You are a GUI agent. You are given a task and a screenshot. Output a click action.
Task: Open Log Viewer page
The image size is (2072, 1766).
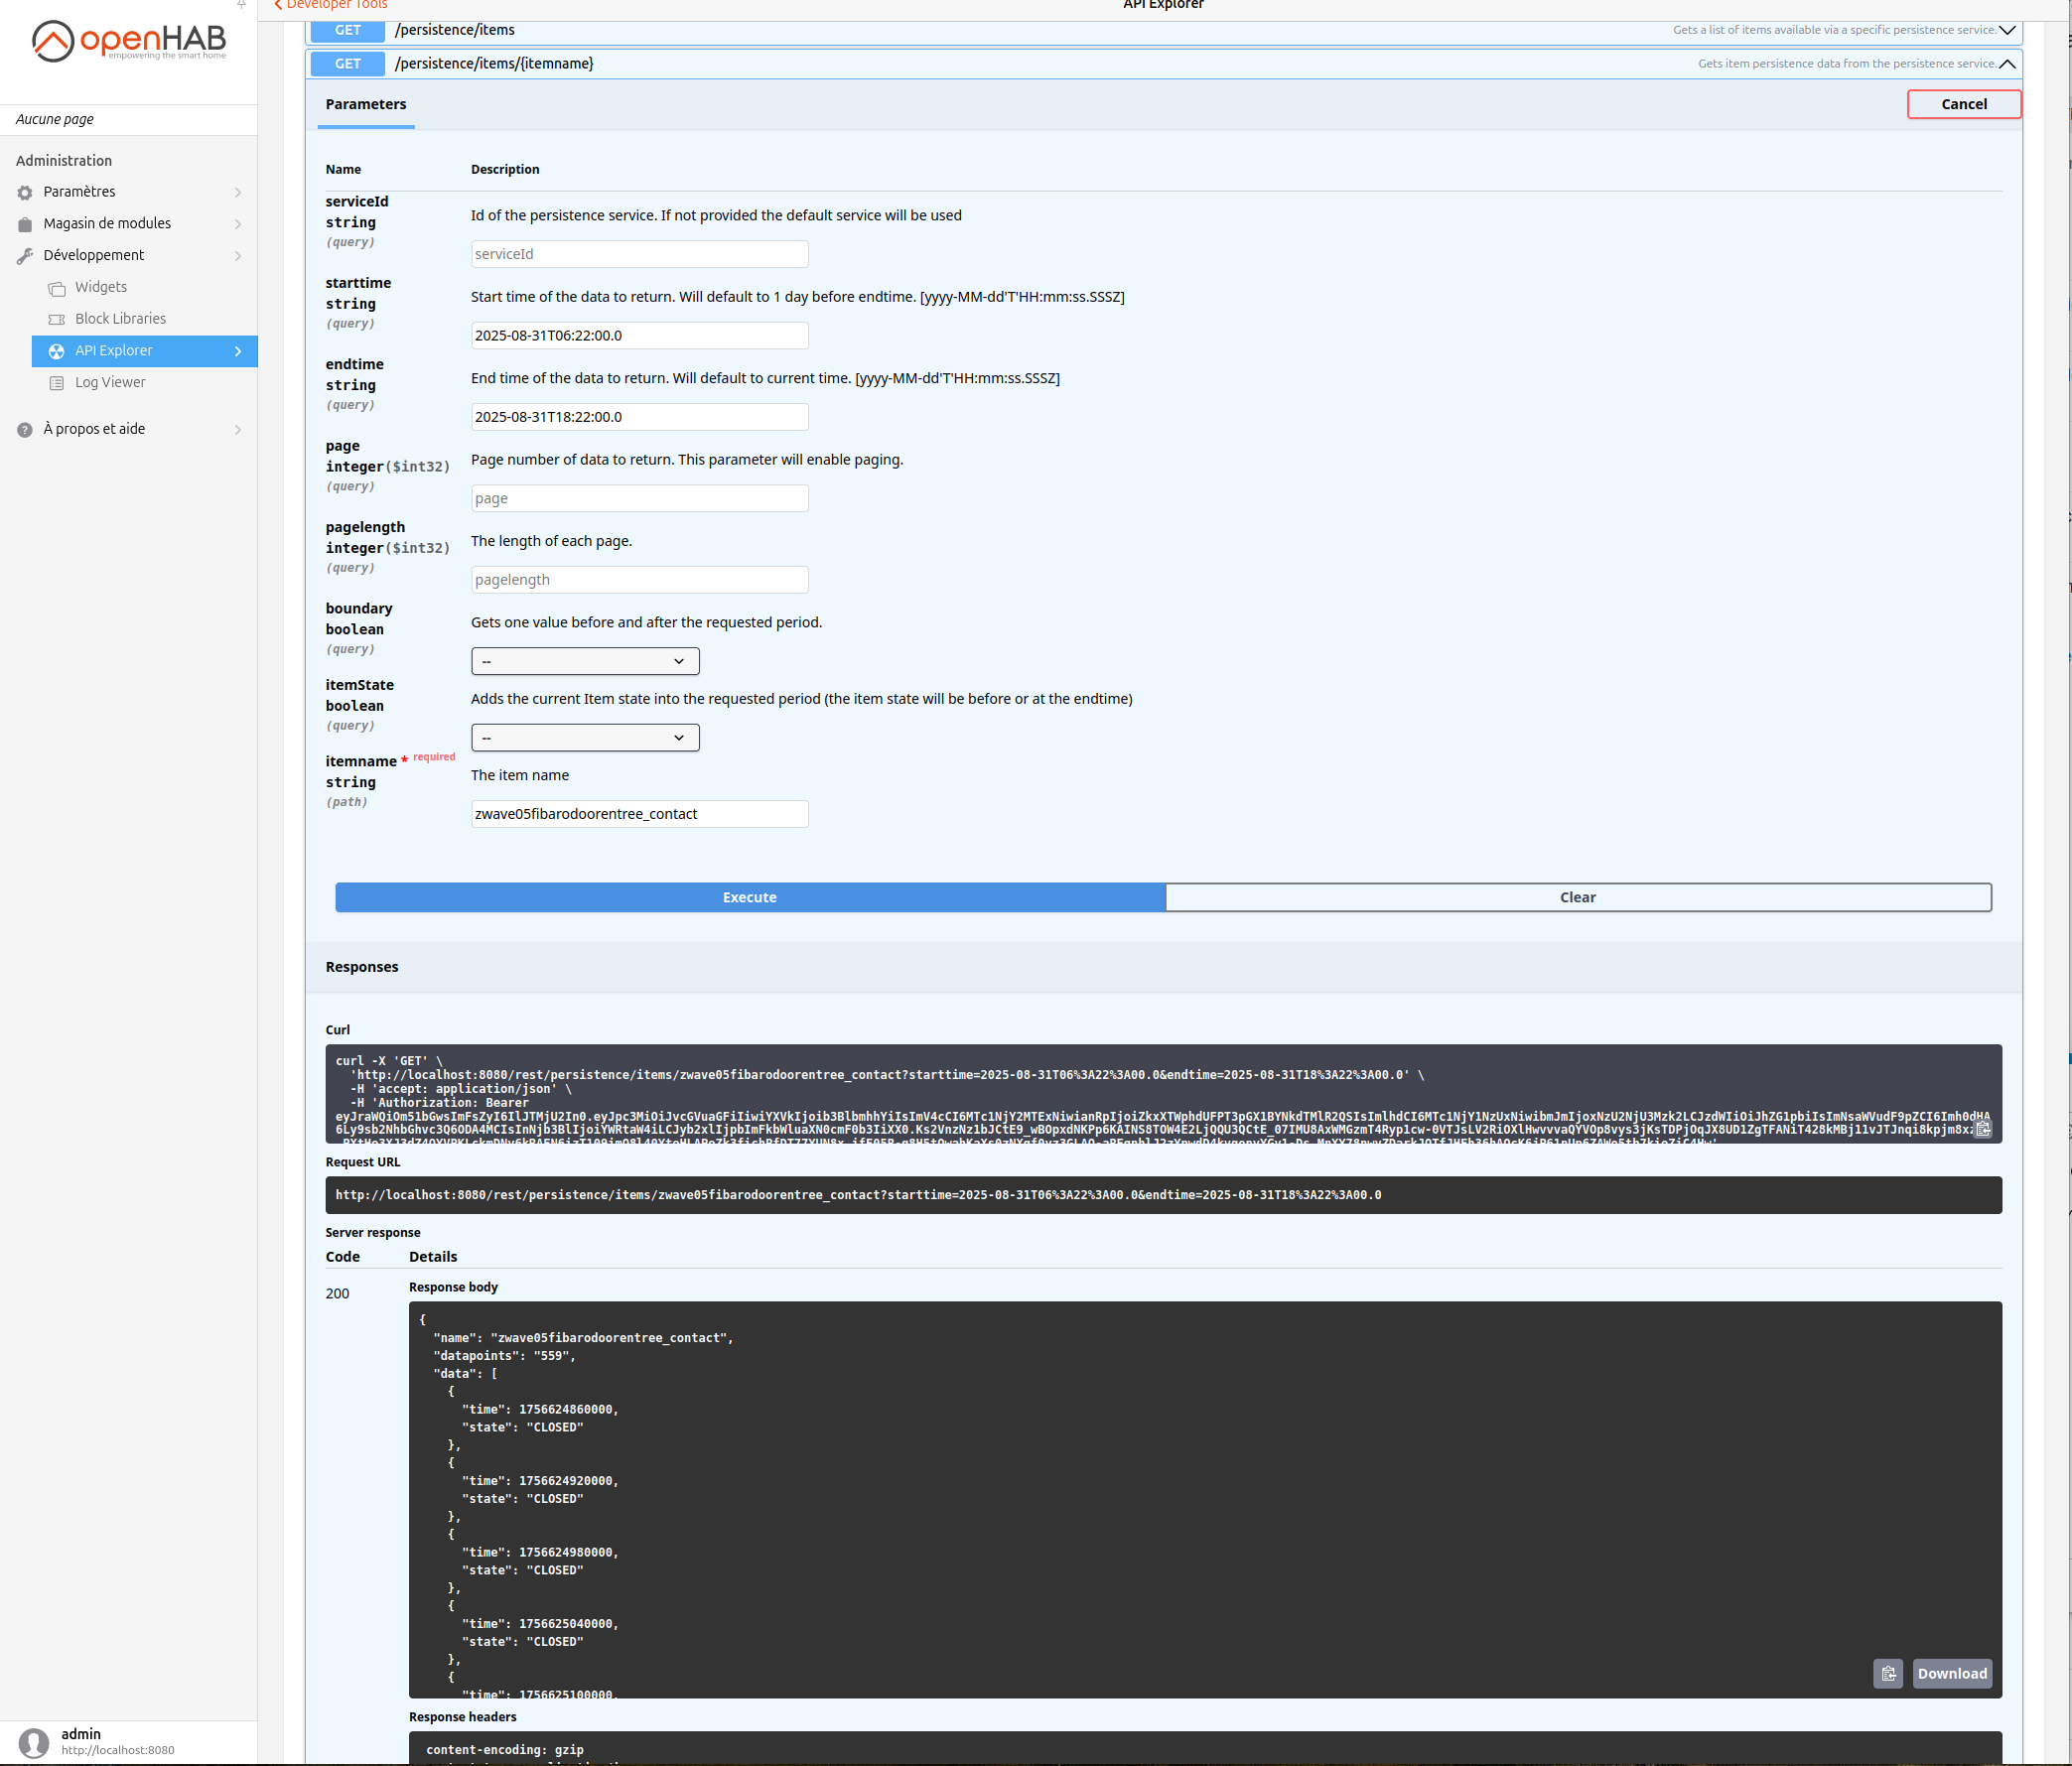coord(145,383)
